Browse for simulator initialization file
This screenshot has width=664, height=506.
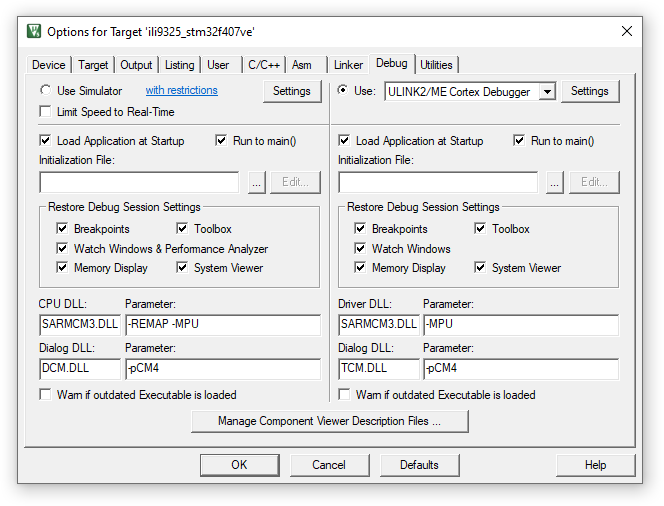pos(257,182)
